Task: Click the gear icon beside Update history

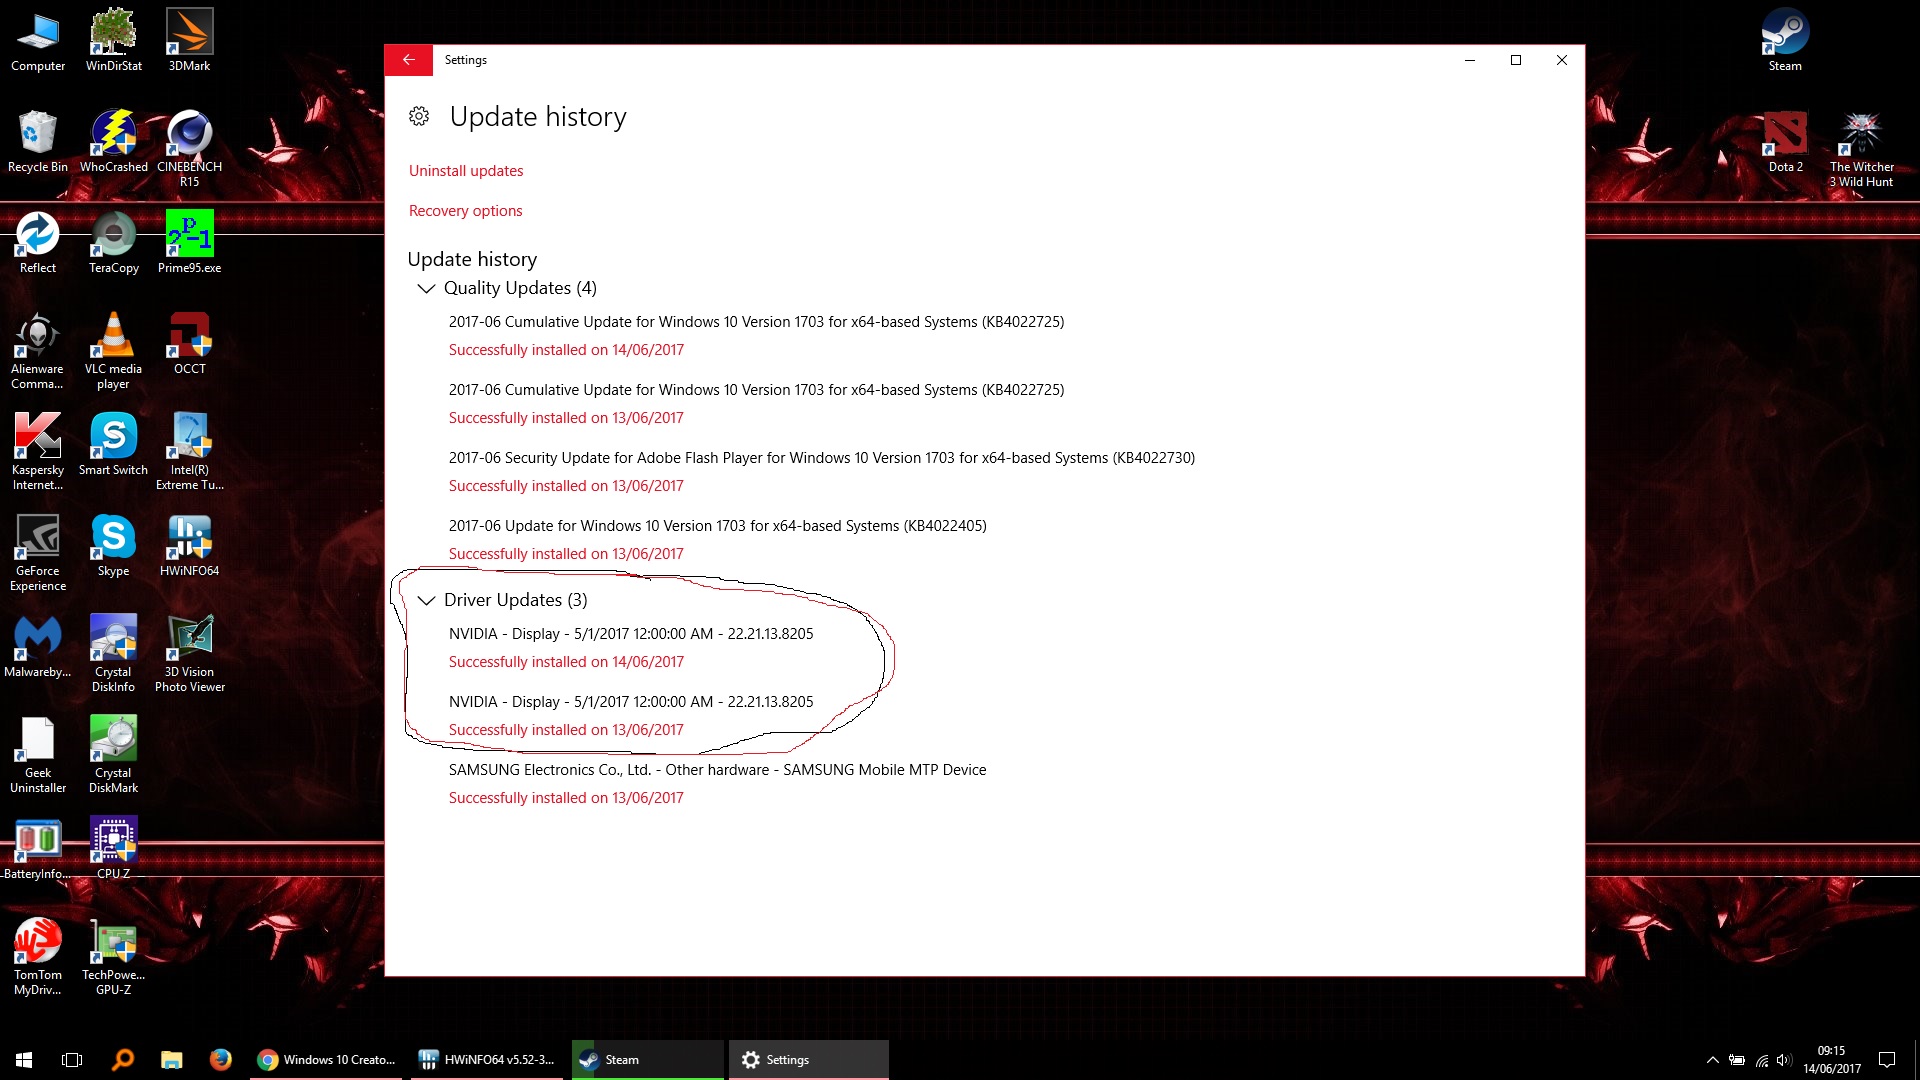Action: pyautogui.click(x=419, y=117)
